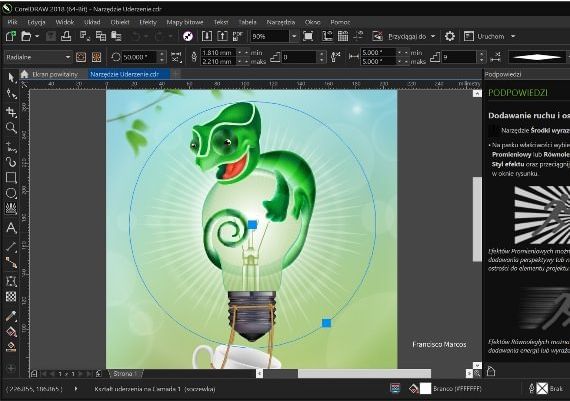
Task: Select the Transparency checkerboard tool
Action: [x=11, y=297]
